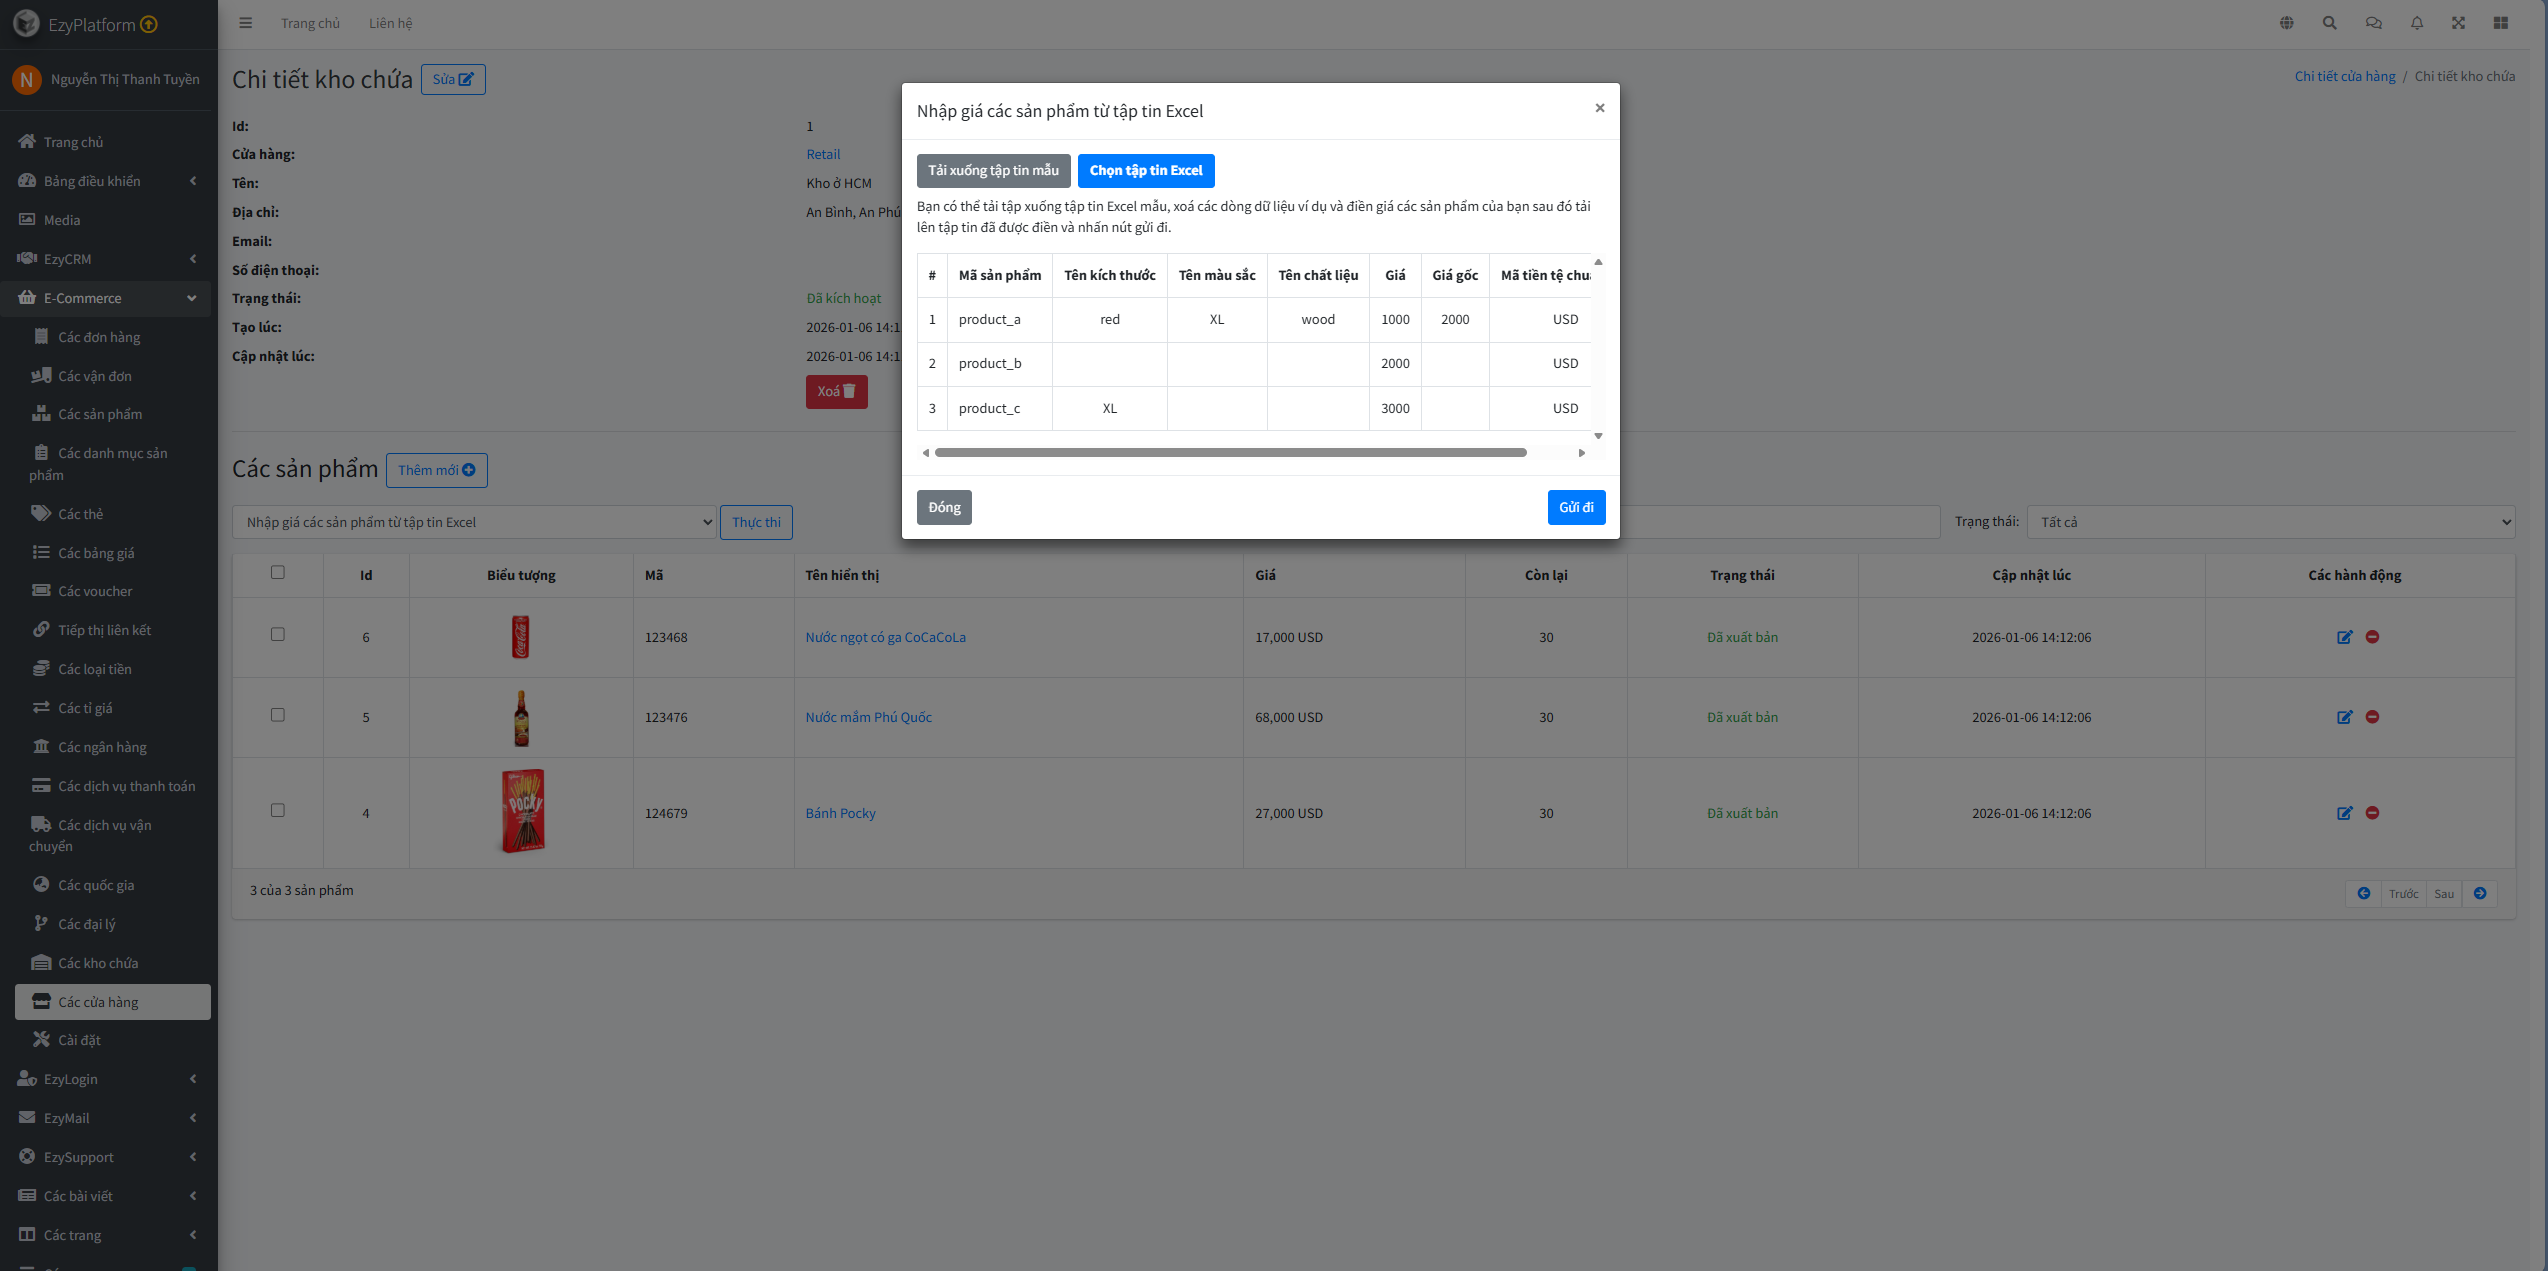Open Các sản phẩm sidebar menu item
2548x1271 pixels.
[100, 414]
